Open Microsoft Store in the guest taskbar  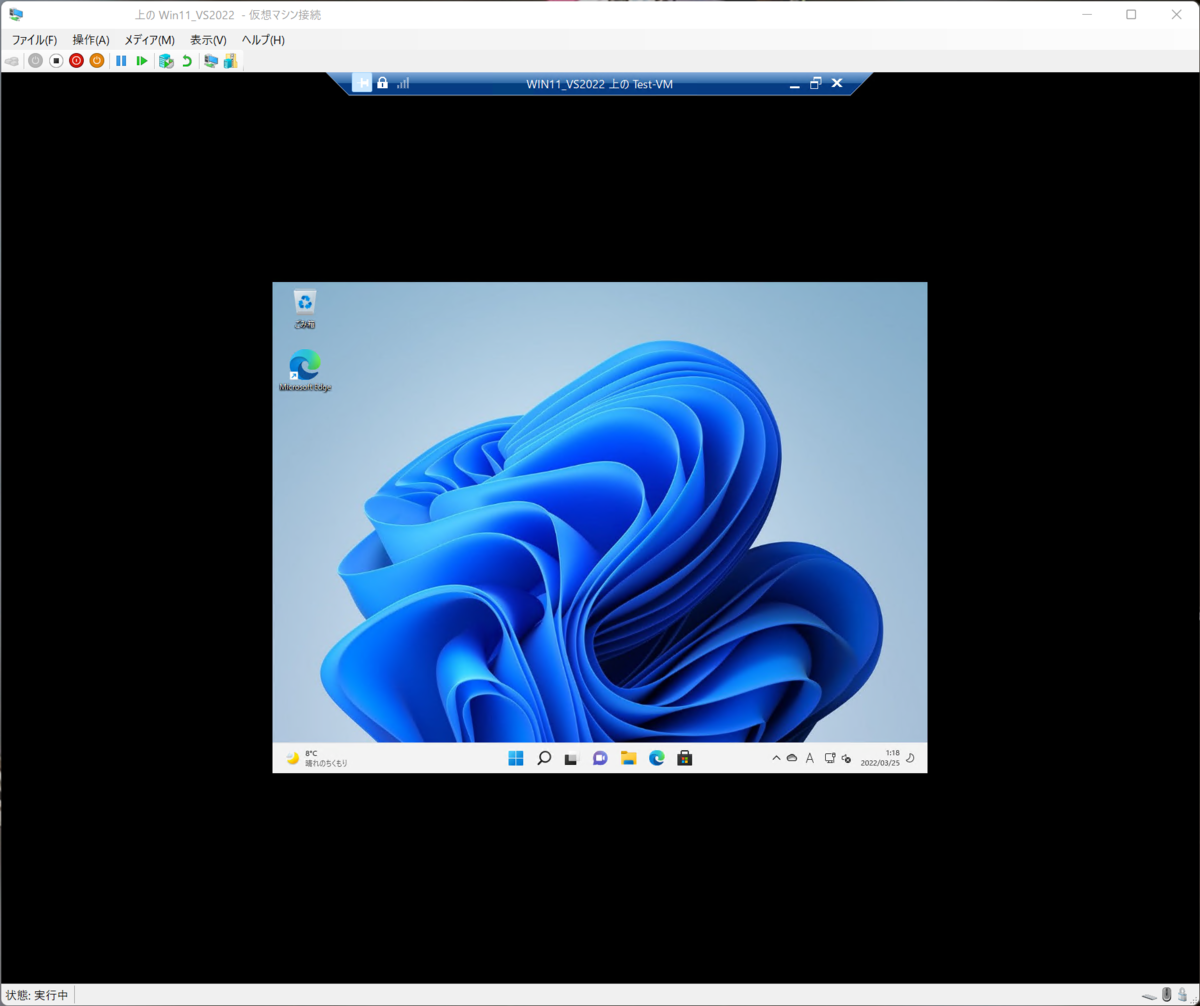coord(685,758)
